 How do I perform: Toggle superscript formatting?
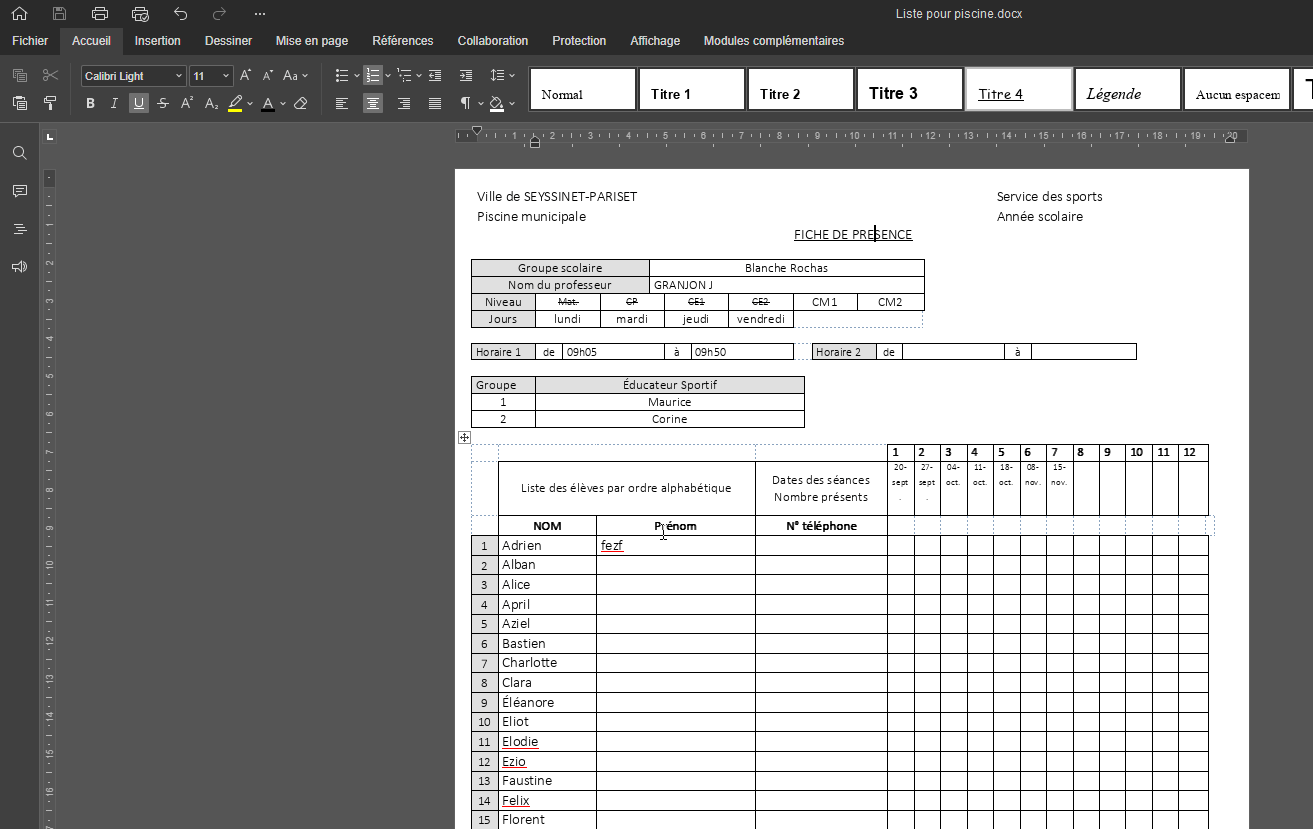click(x=187, y=103)
